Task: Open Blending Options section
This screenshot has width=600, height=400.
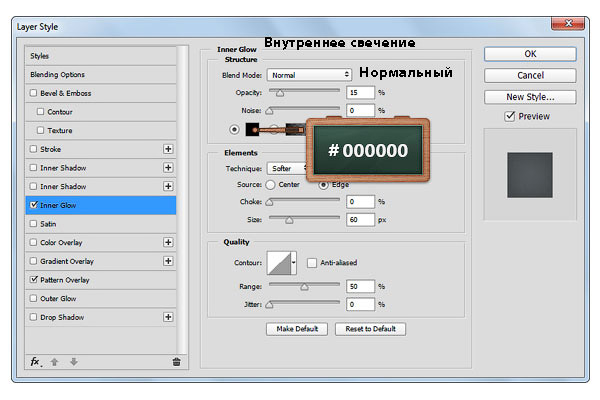Action: click(101, 75)
